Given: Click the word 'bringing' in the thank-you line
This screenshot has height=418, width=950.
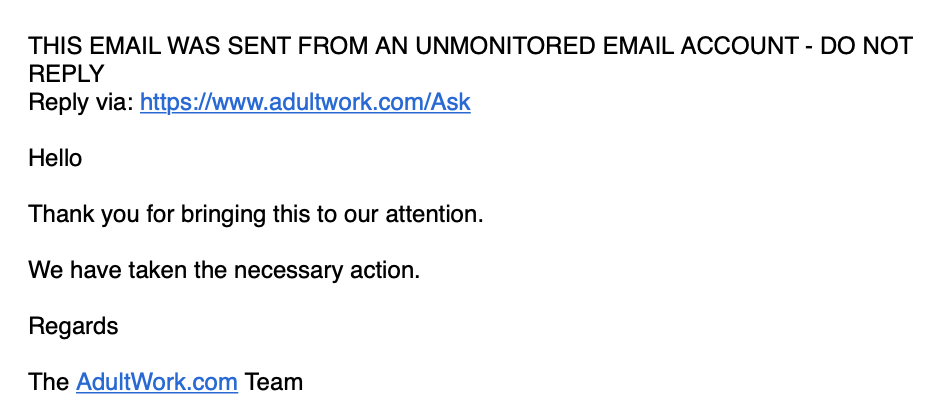Looking at the screenshot, I should pos(223,214).
